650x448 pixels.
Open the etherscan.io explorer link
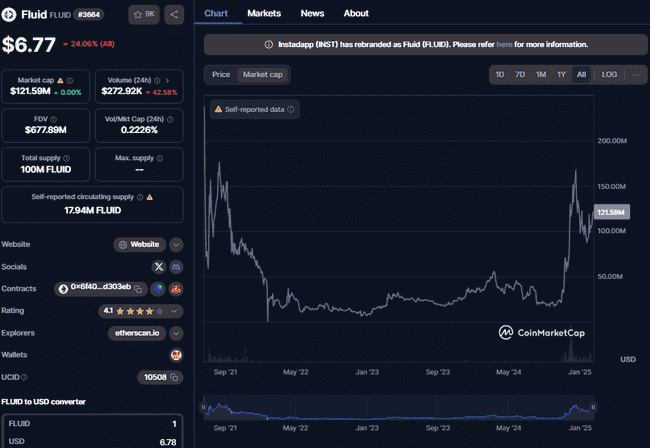(137, 333)
